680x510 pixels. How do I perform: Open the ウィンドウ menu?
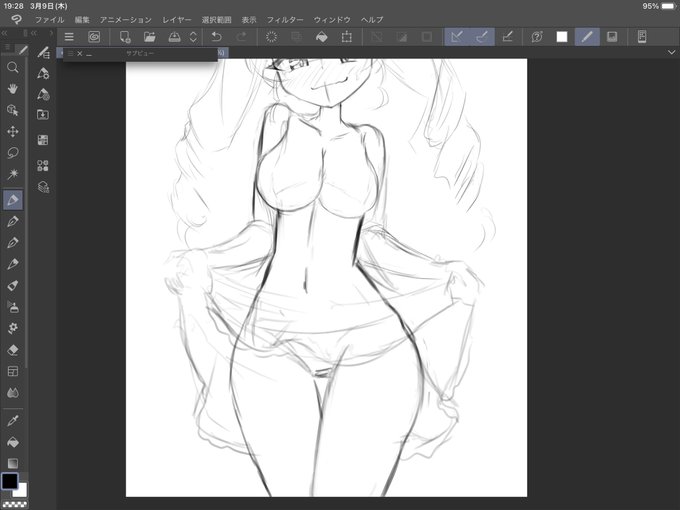pos(332,20)
